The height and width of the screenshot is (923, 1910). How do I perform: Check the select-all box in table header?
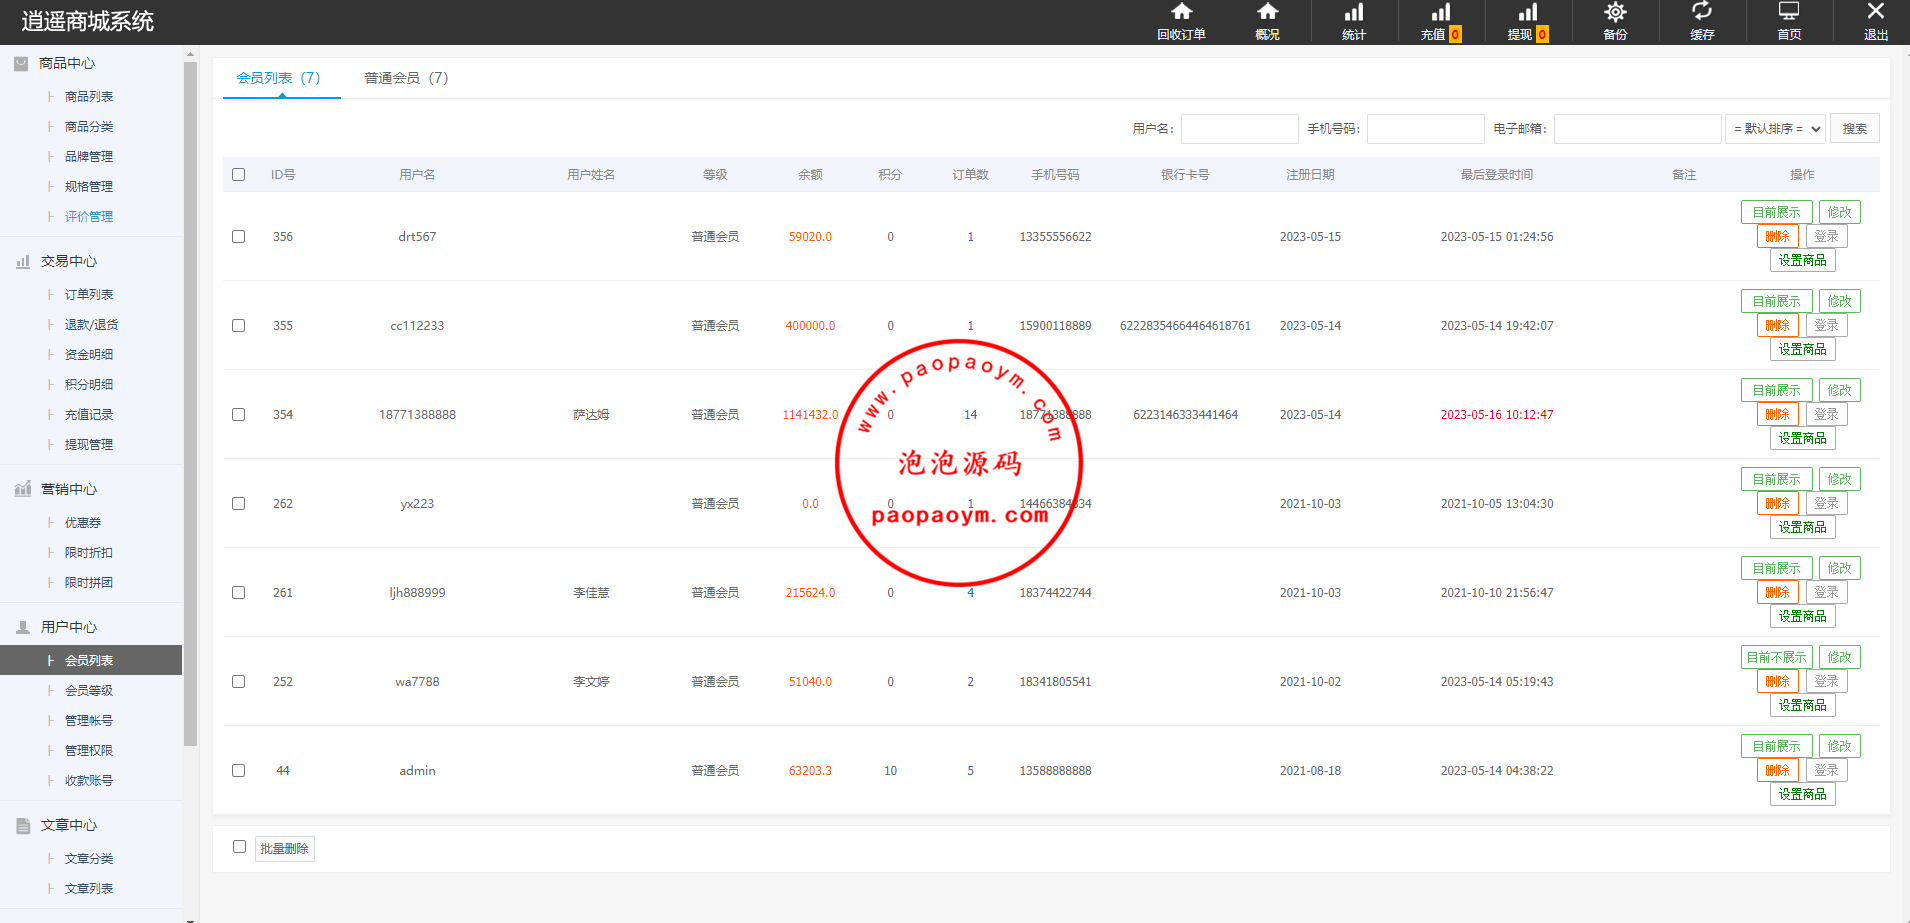238,175
